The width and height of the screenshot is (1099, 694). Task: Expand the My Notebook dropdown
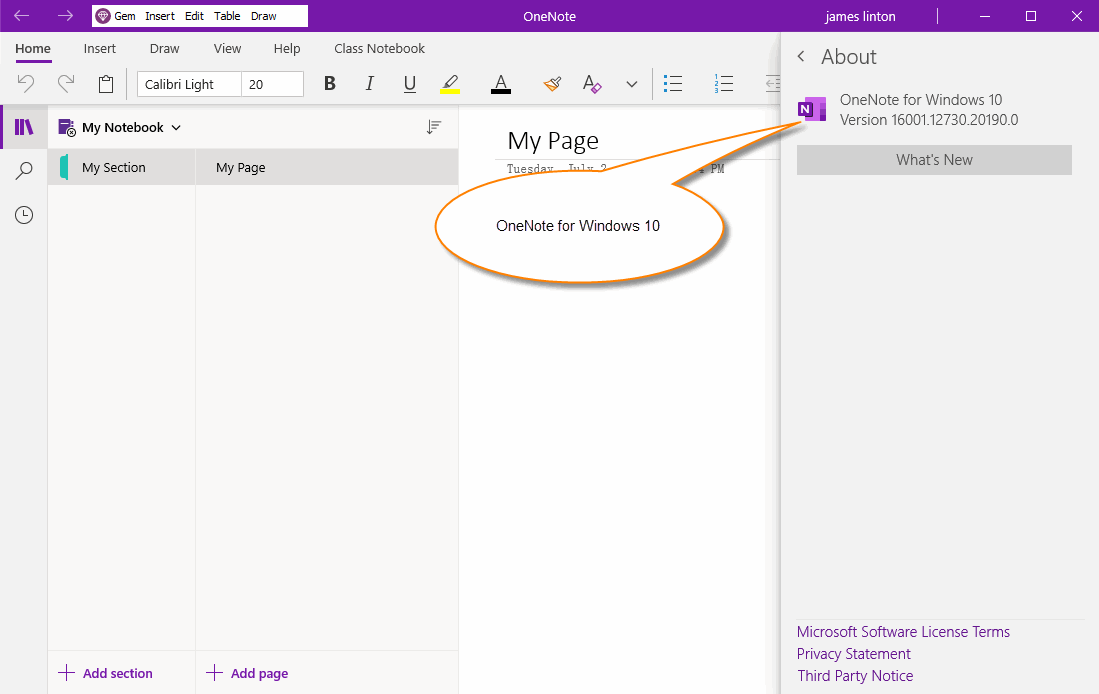[176, 127]
